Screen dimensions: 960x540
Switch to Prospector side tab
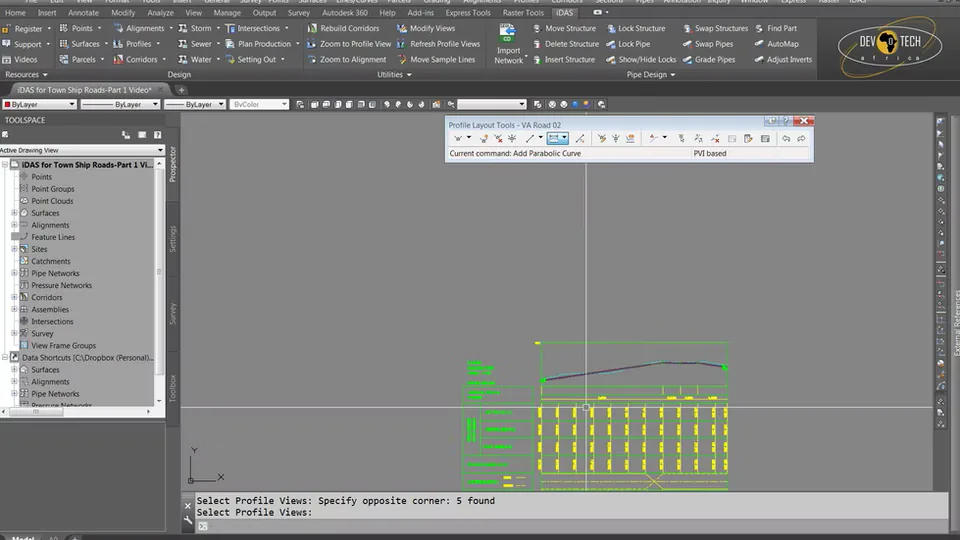point(173,164)
